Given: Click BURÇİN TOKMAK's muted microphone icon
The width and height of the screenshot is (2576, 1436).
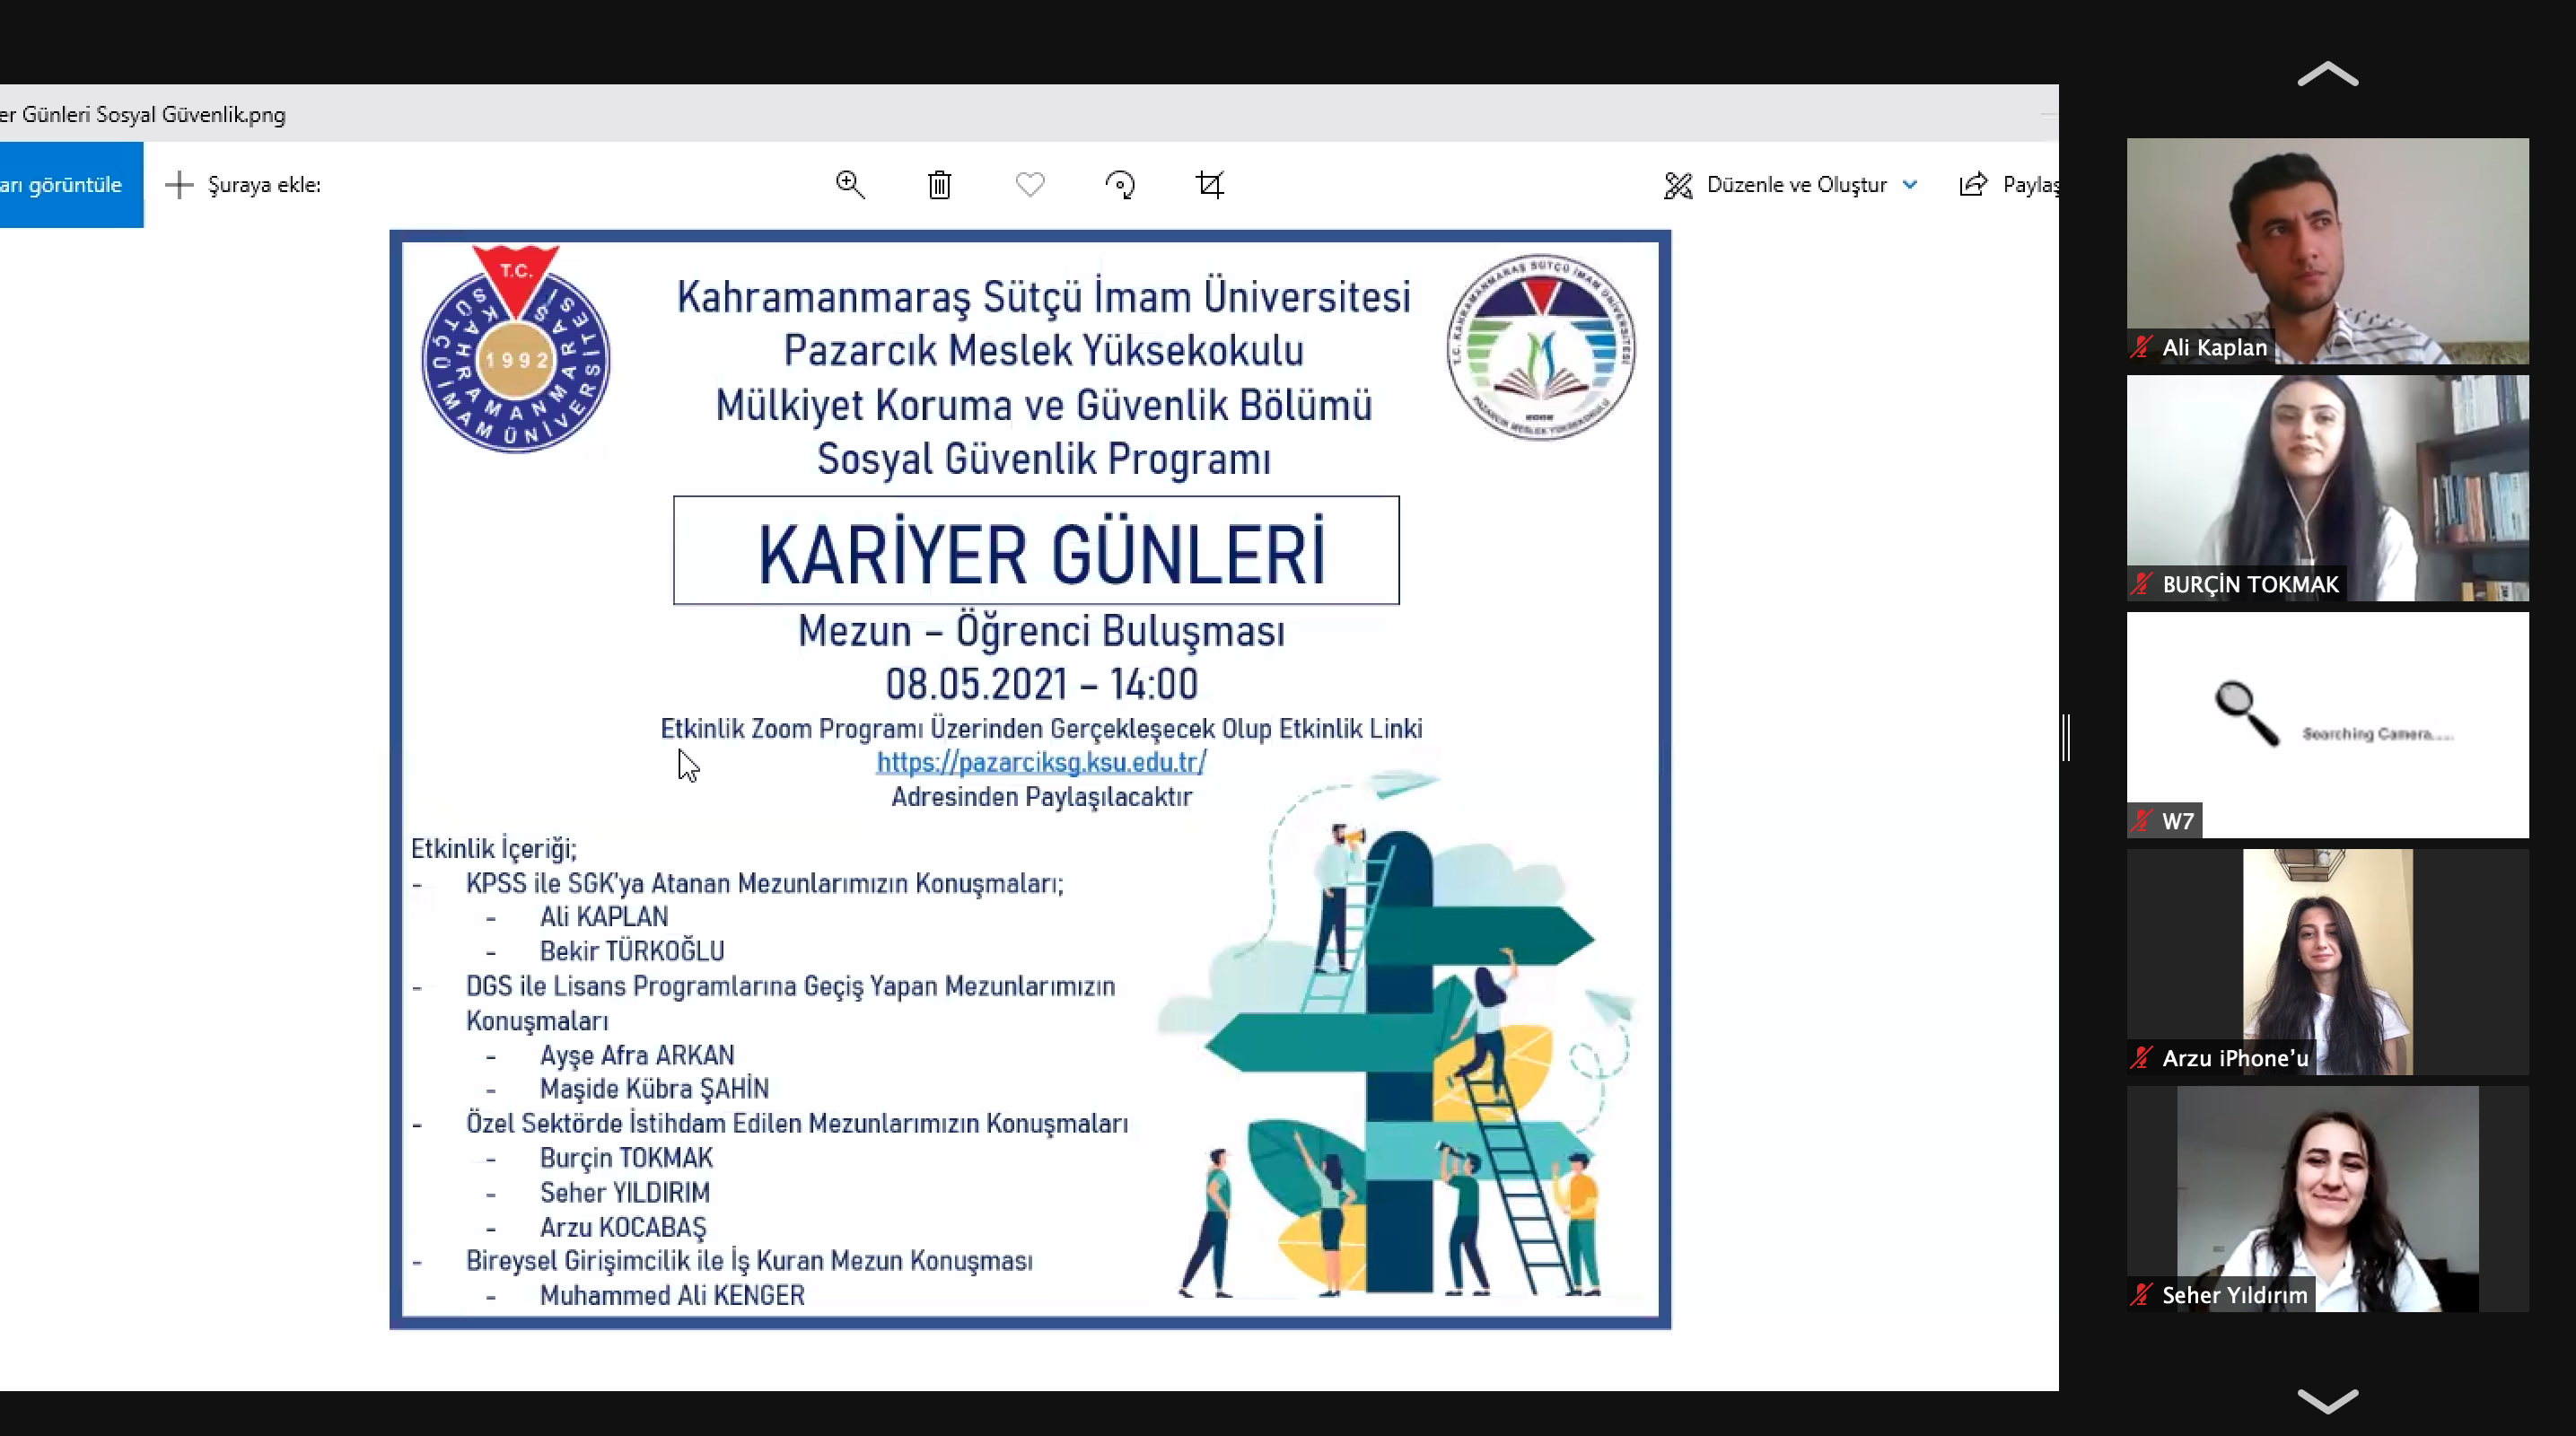Looking at the screenshot, I should pyautogui.click(x=2141, y=584).
